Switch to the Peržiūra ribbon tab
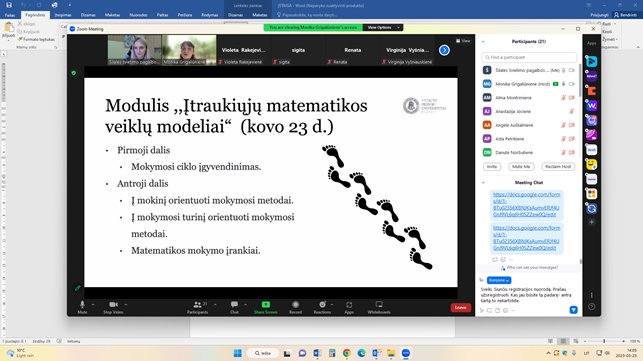643x361 pixels. (185, 15)
